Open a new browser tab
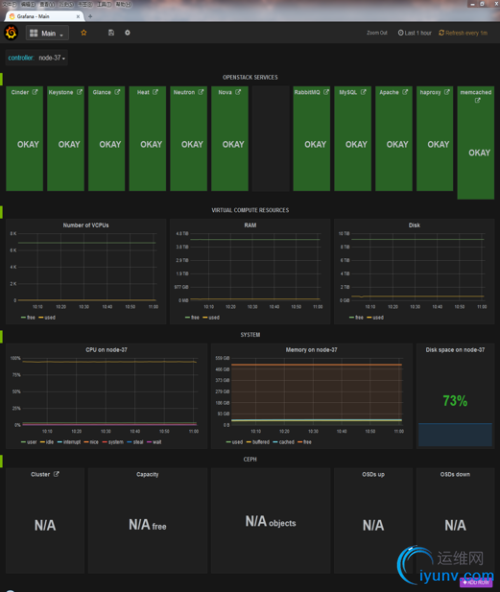 (x=90, y=16)
